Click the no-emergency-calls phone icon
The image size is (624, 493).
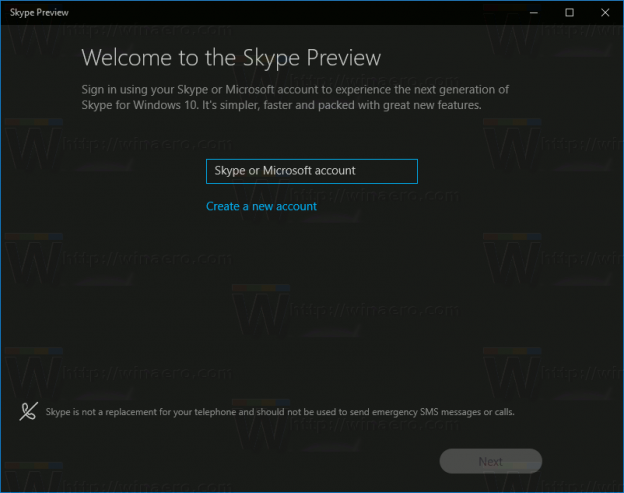point(28,411)
